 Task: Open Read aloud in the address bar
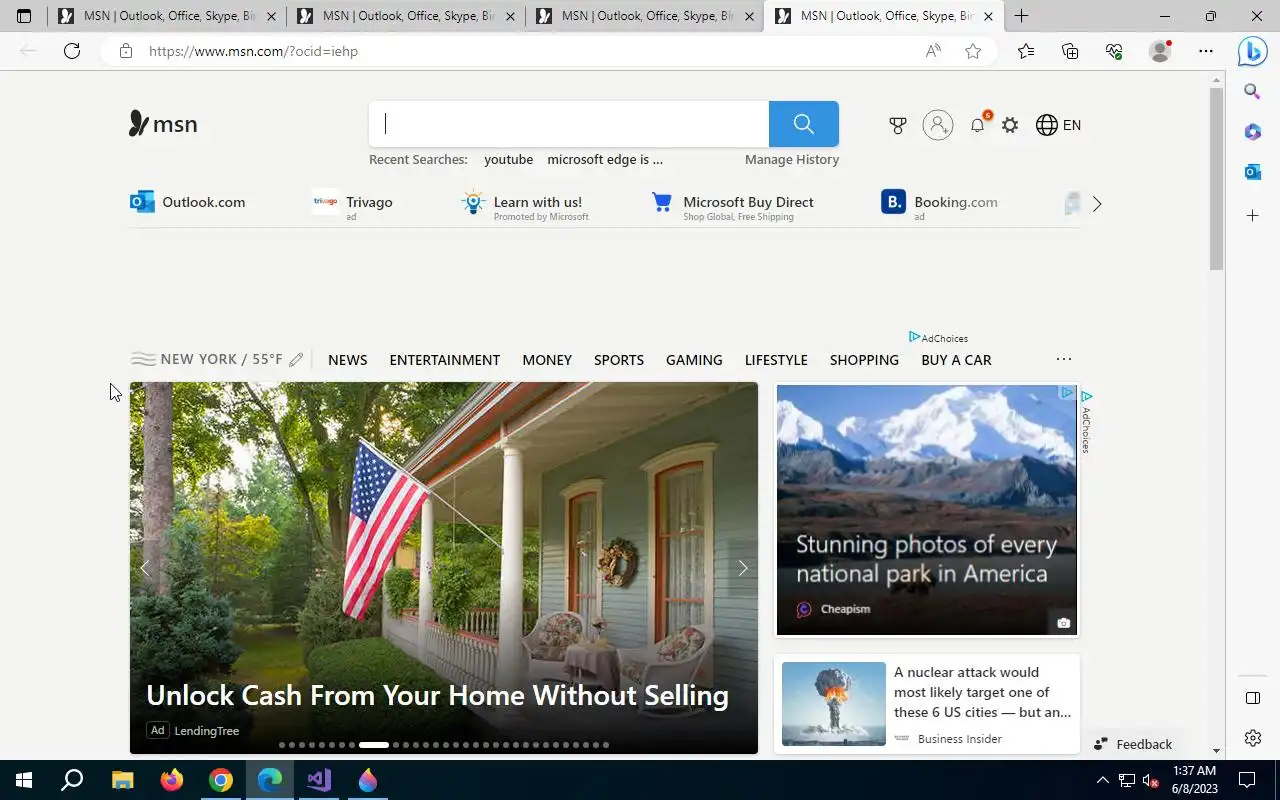click(x=933, y=51)
